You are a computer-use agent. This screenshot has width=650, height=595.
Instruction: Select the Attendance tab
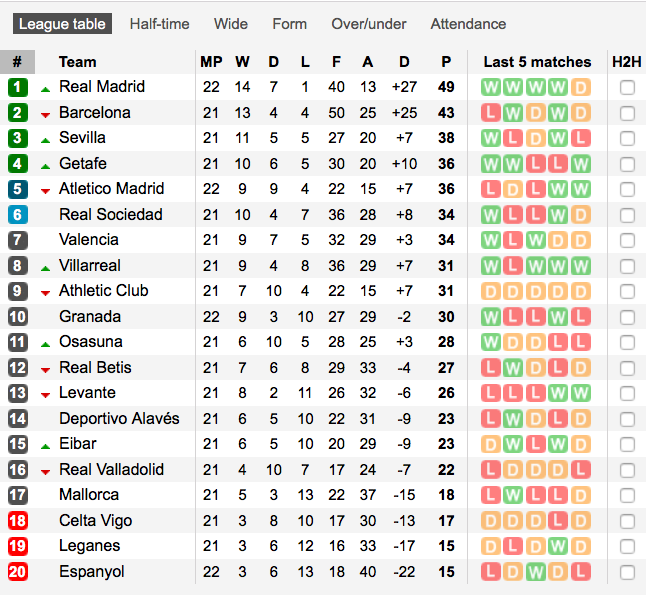[468, 24]
